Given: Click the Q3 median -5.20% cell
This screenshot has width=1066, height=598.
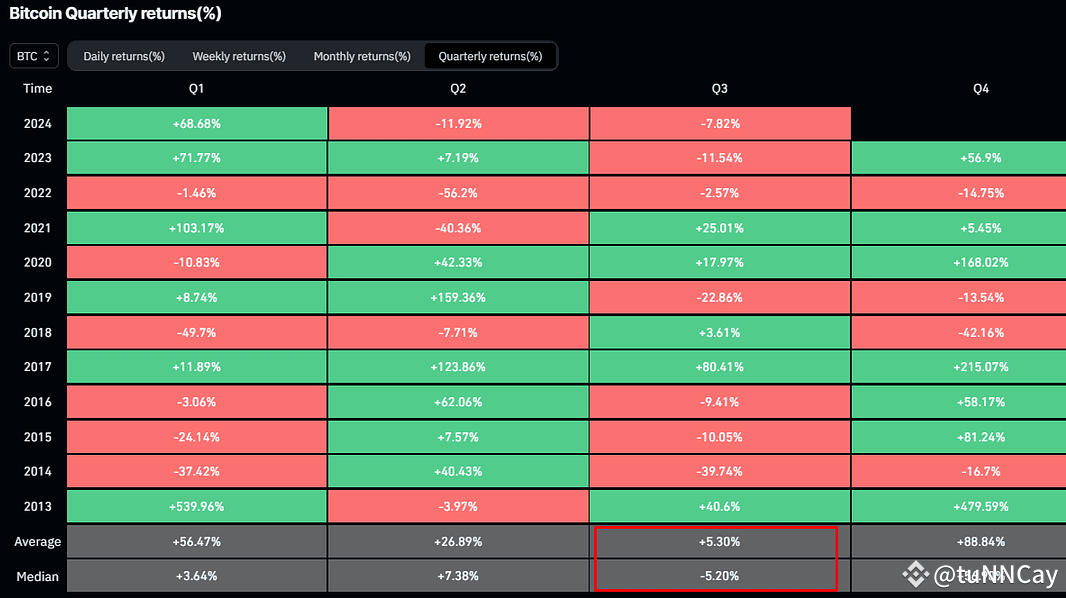Looking at the screenshot, I should [719, 576].
